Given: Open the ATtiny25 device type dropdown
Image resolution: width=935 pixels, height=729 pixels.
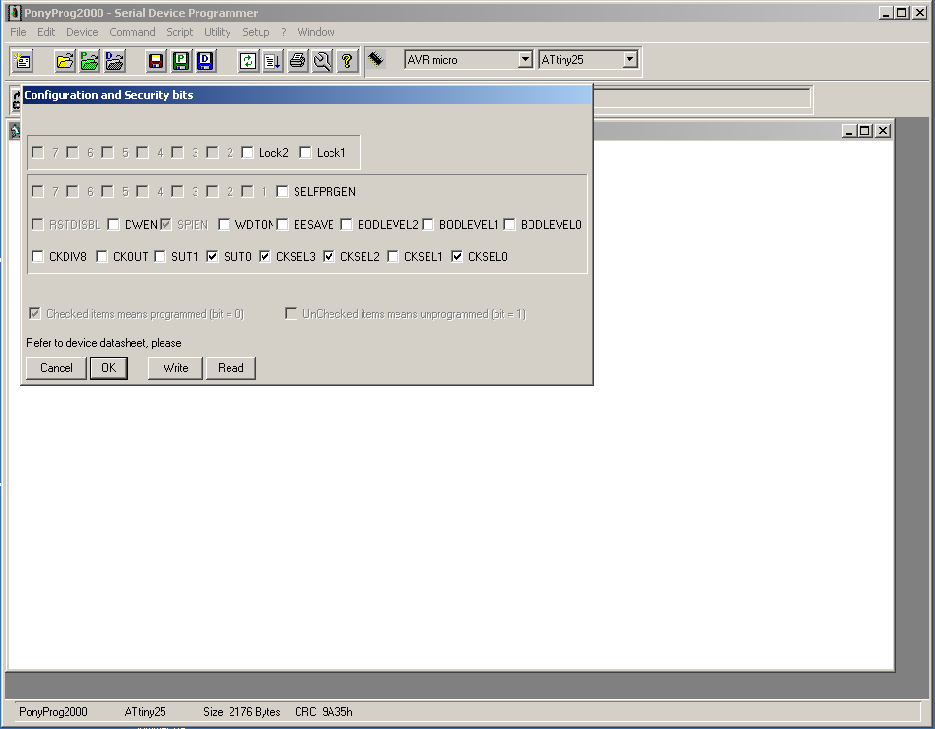Looking at the screenshot, I should point(630,60).
